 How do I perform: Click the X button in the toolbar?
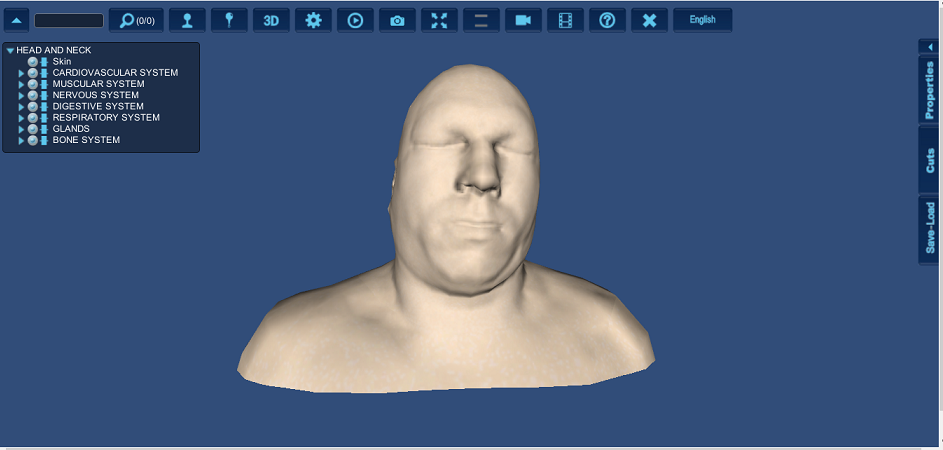[650, 20]
